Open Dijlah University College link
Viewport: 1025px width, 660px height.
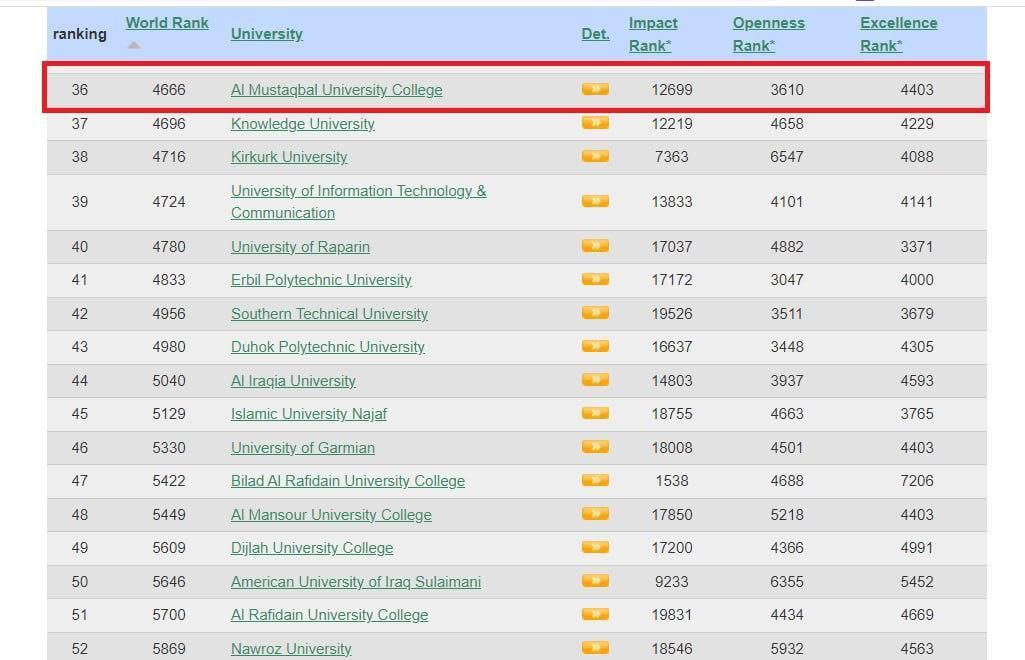[x=312, y=548]
